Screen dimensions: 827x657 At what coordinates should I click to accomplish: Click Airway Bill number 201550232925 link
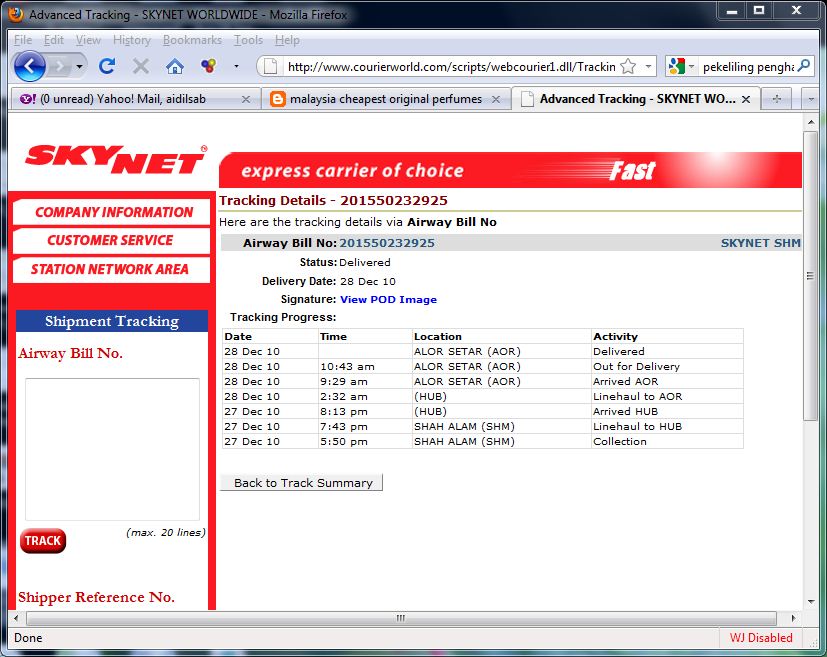pos(387,243)
